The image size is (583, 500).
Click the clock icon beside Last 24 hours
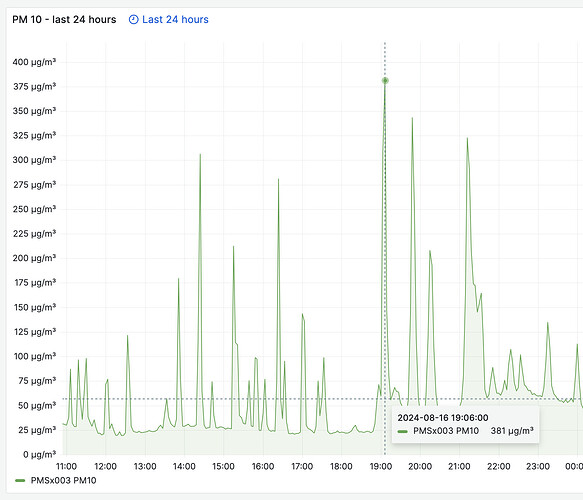(133, 19)
